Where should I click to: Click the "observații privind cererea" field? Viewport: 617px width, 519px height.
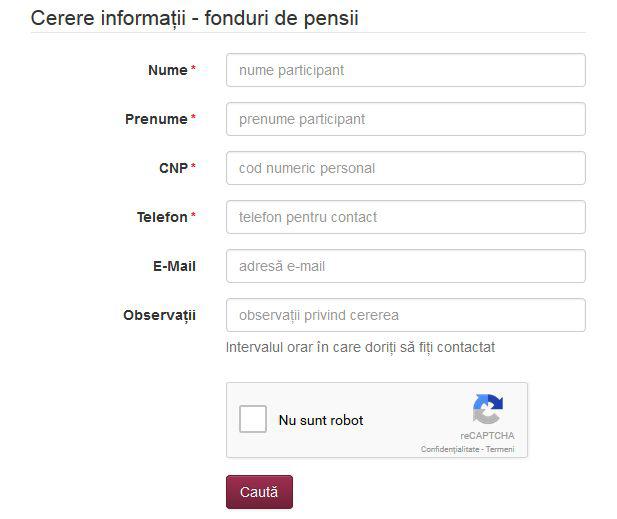click(405, 315)
